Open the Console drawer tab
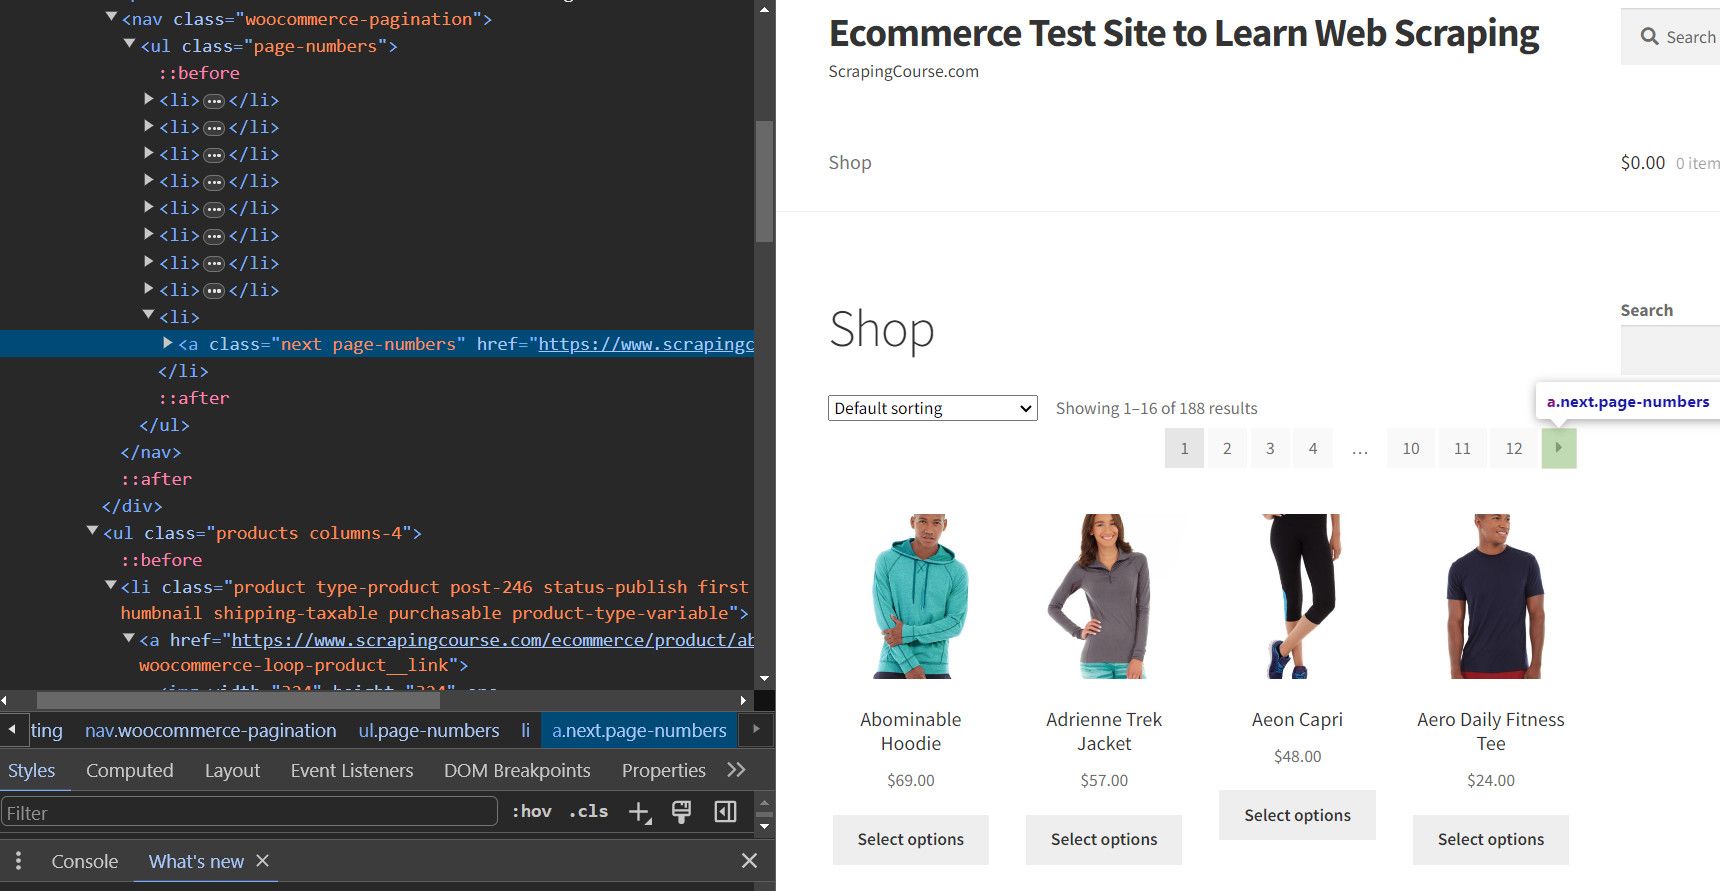 tap(85, 861)
